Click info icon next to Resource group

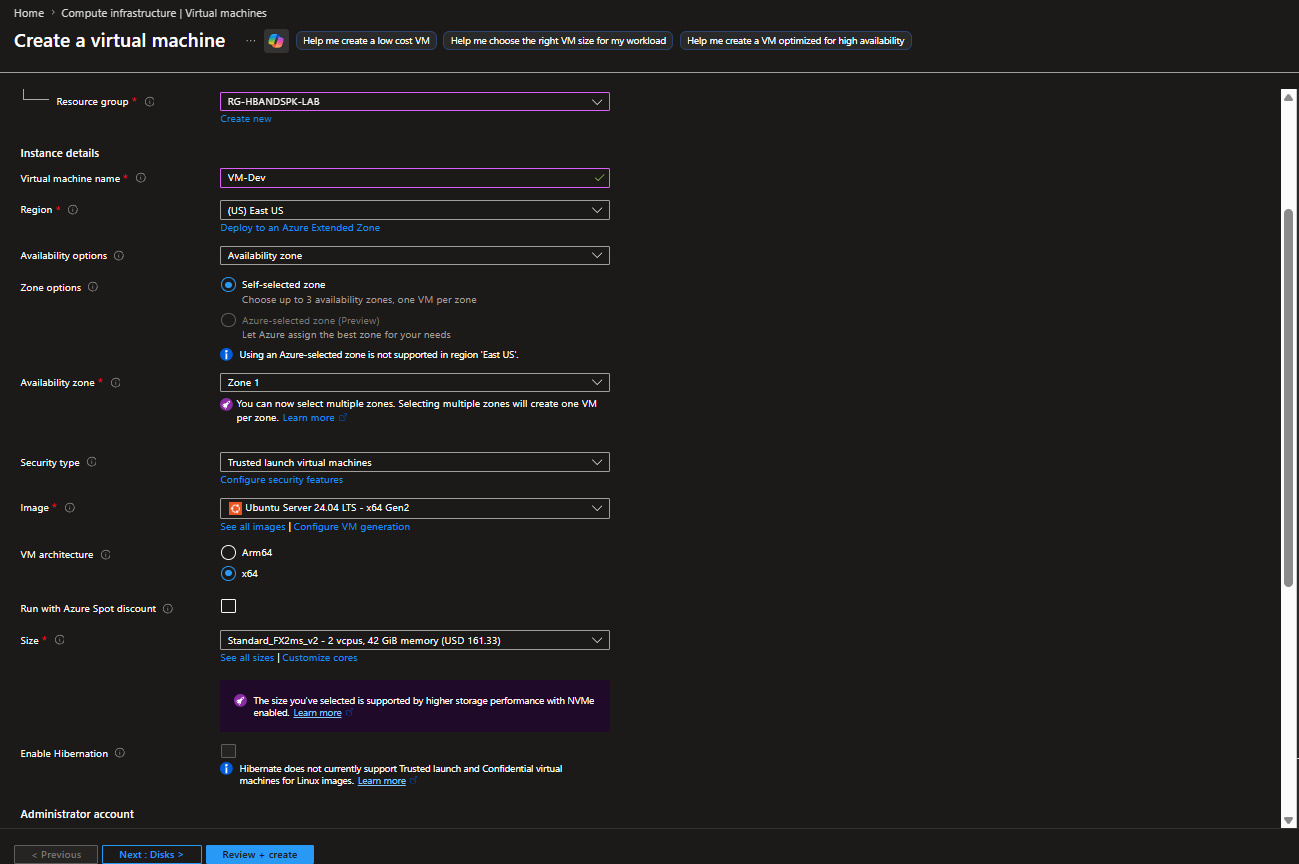(150, 102)
